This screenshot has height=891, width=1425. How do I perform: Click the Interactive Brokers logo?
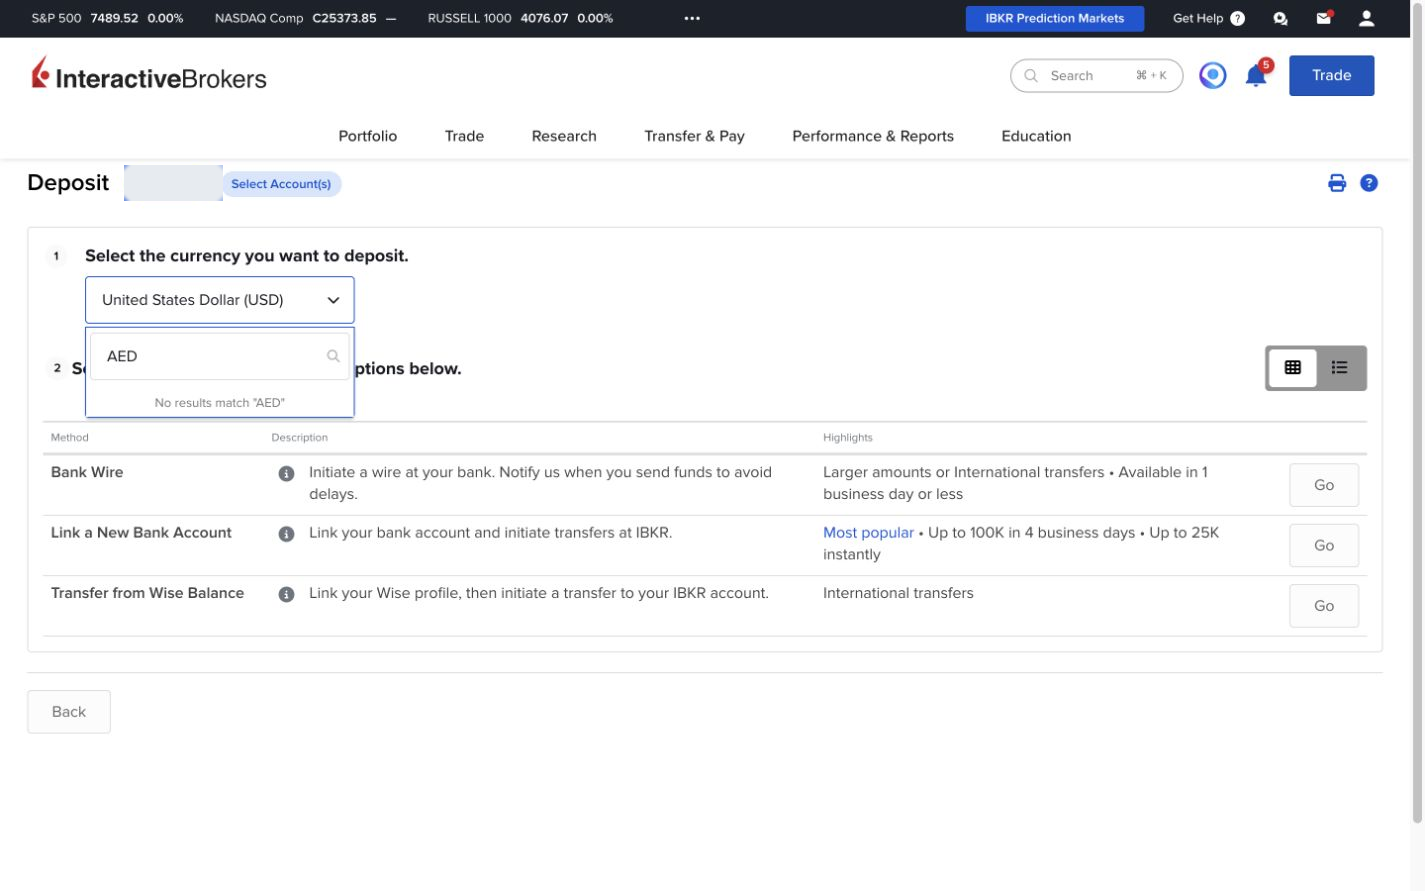click(149, 75)
